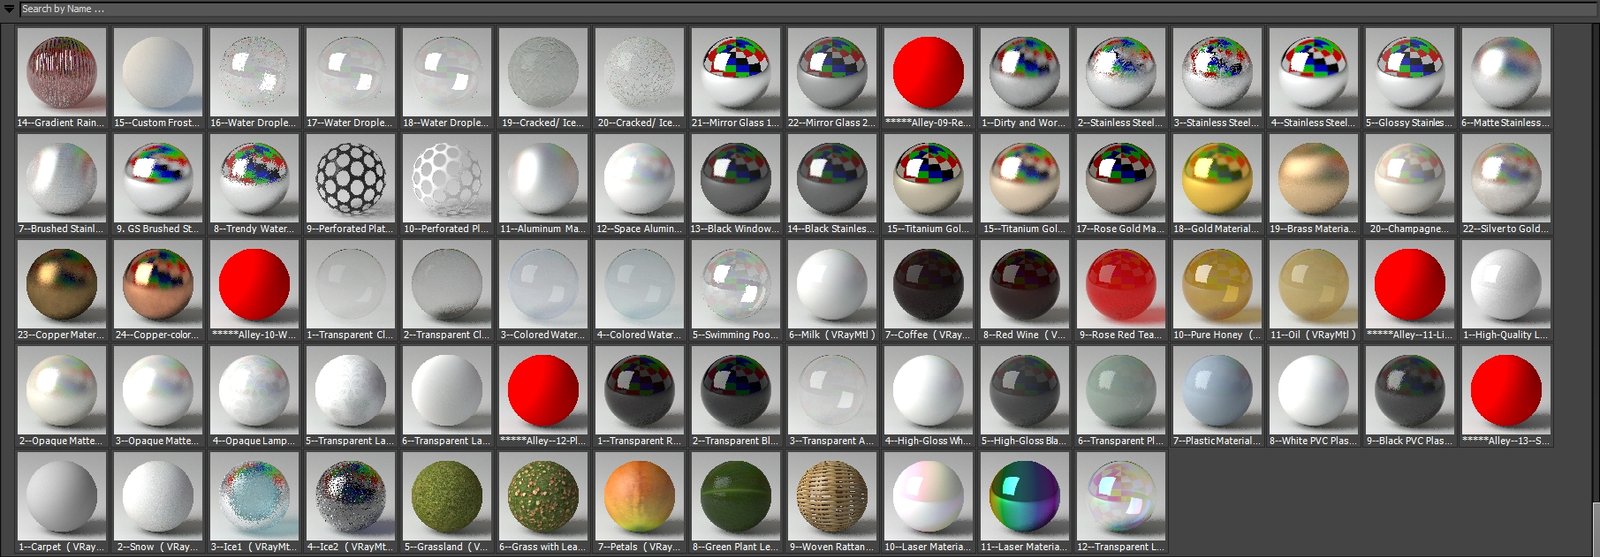1600x557 pixels.
Task: Pick the 11--Laser Material rainbow sphere
Action: click(1024, 497)
